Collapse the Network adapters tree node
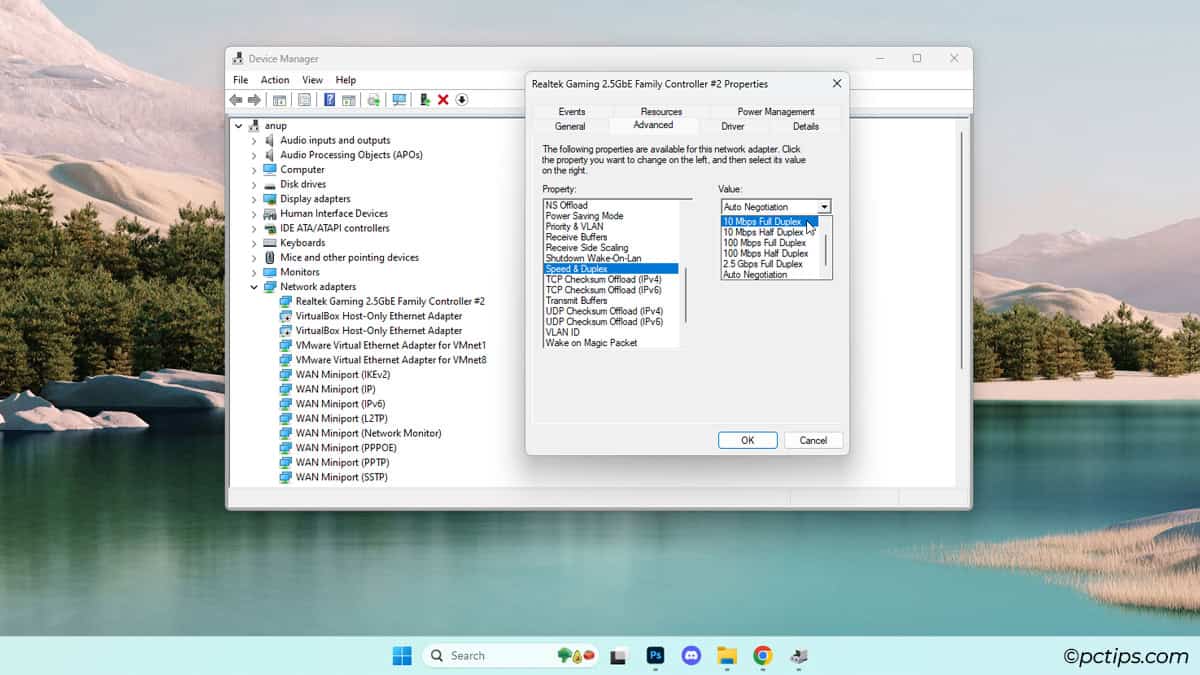Image resolution: width=1200 pixels, height=675 pixels. click(x=254, y=287)
